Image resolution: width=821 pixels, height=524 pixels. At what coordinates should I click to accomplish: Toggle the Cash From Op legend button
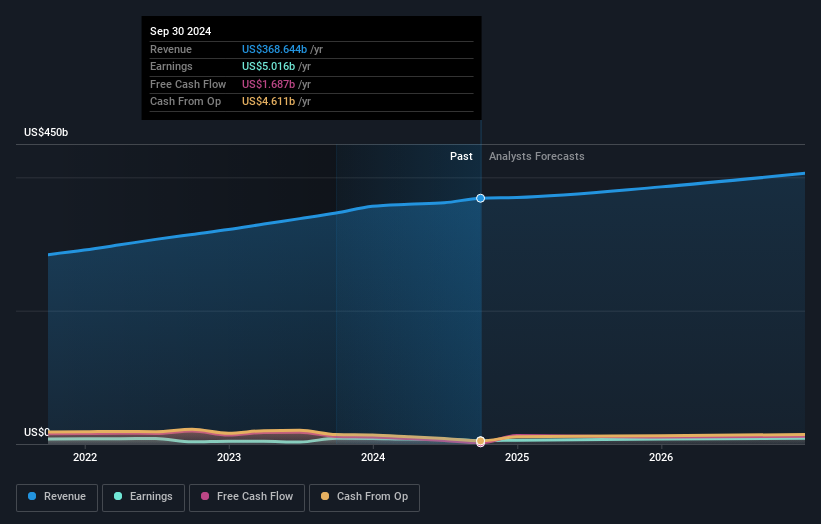364,497
